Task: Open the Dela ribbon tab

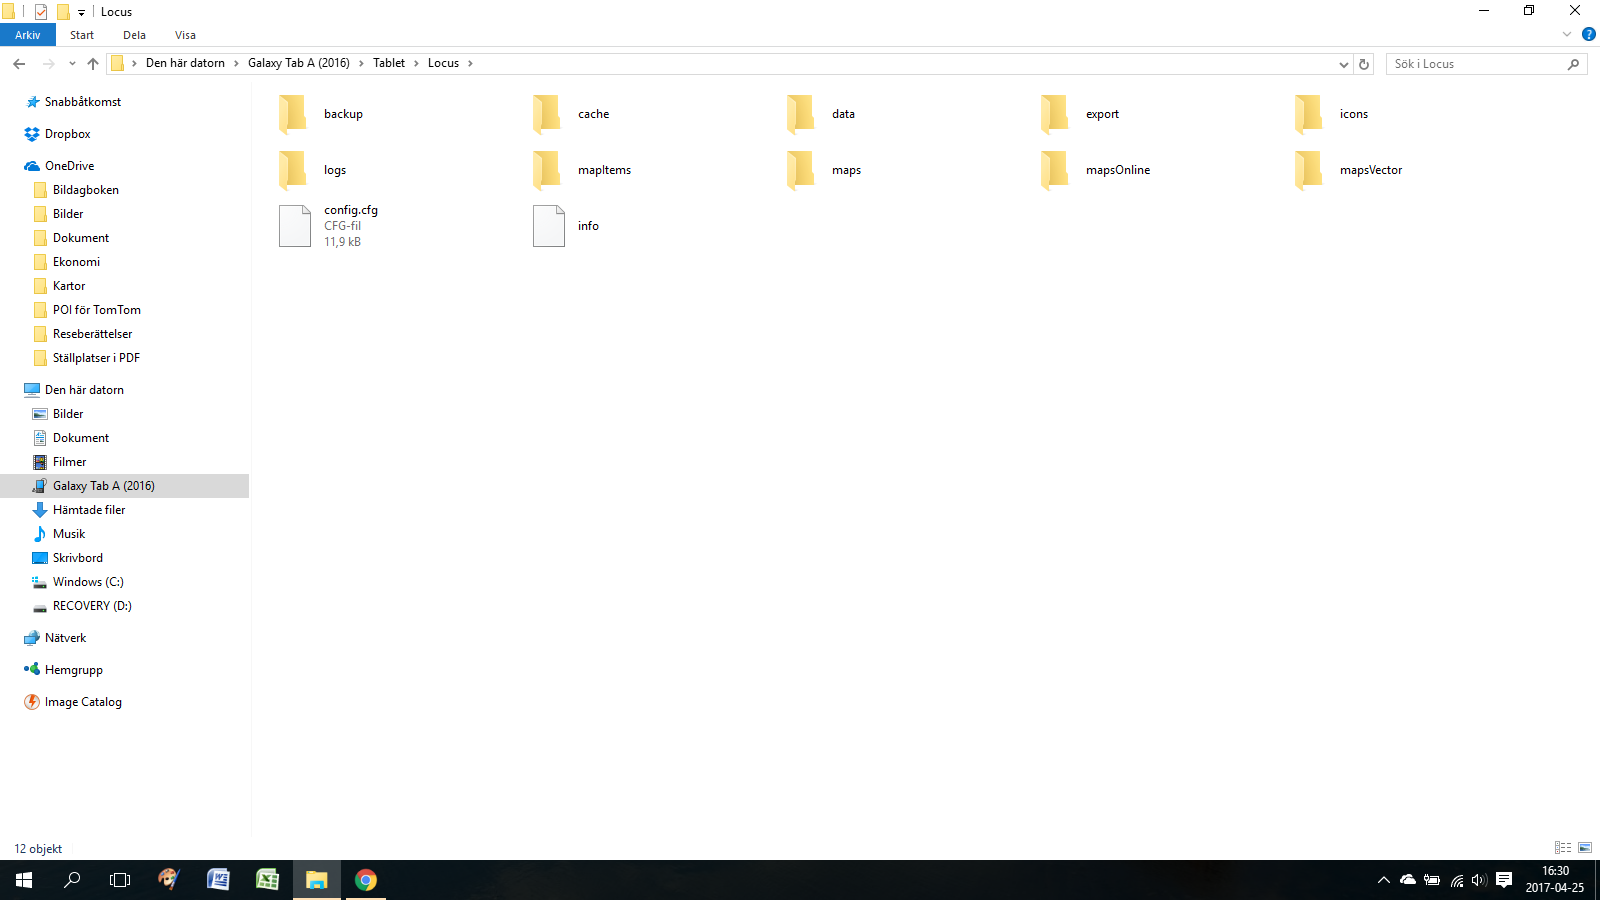Action: 134,35
